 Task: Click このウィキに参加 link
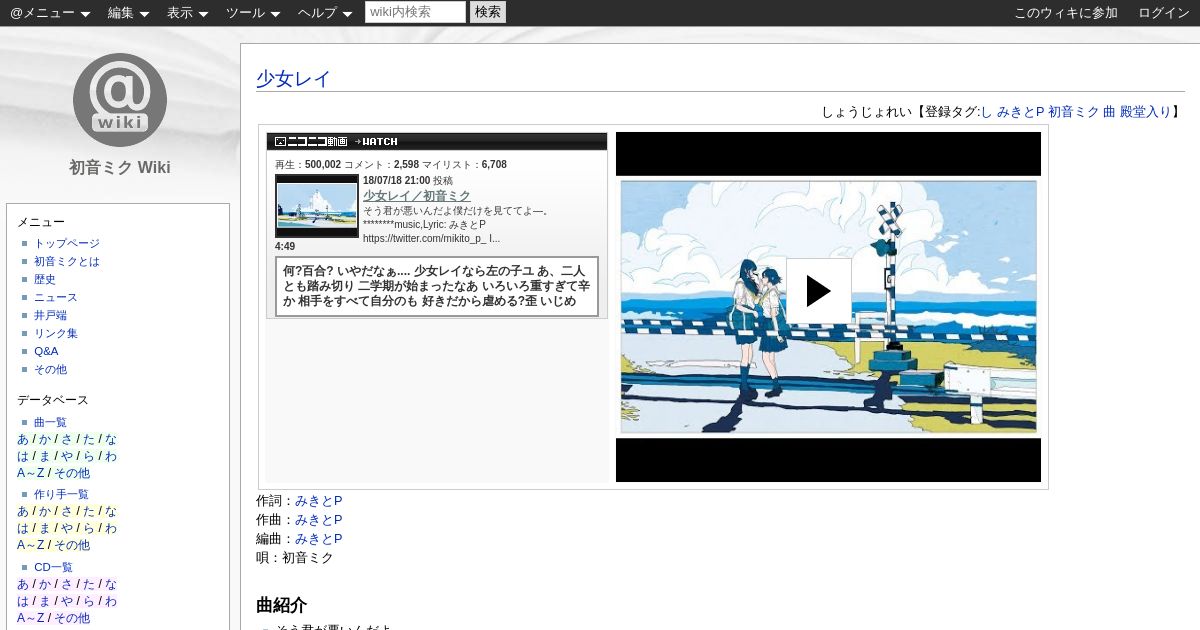1066,13
